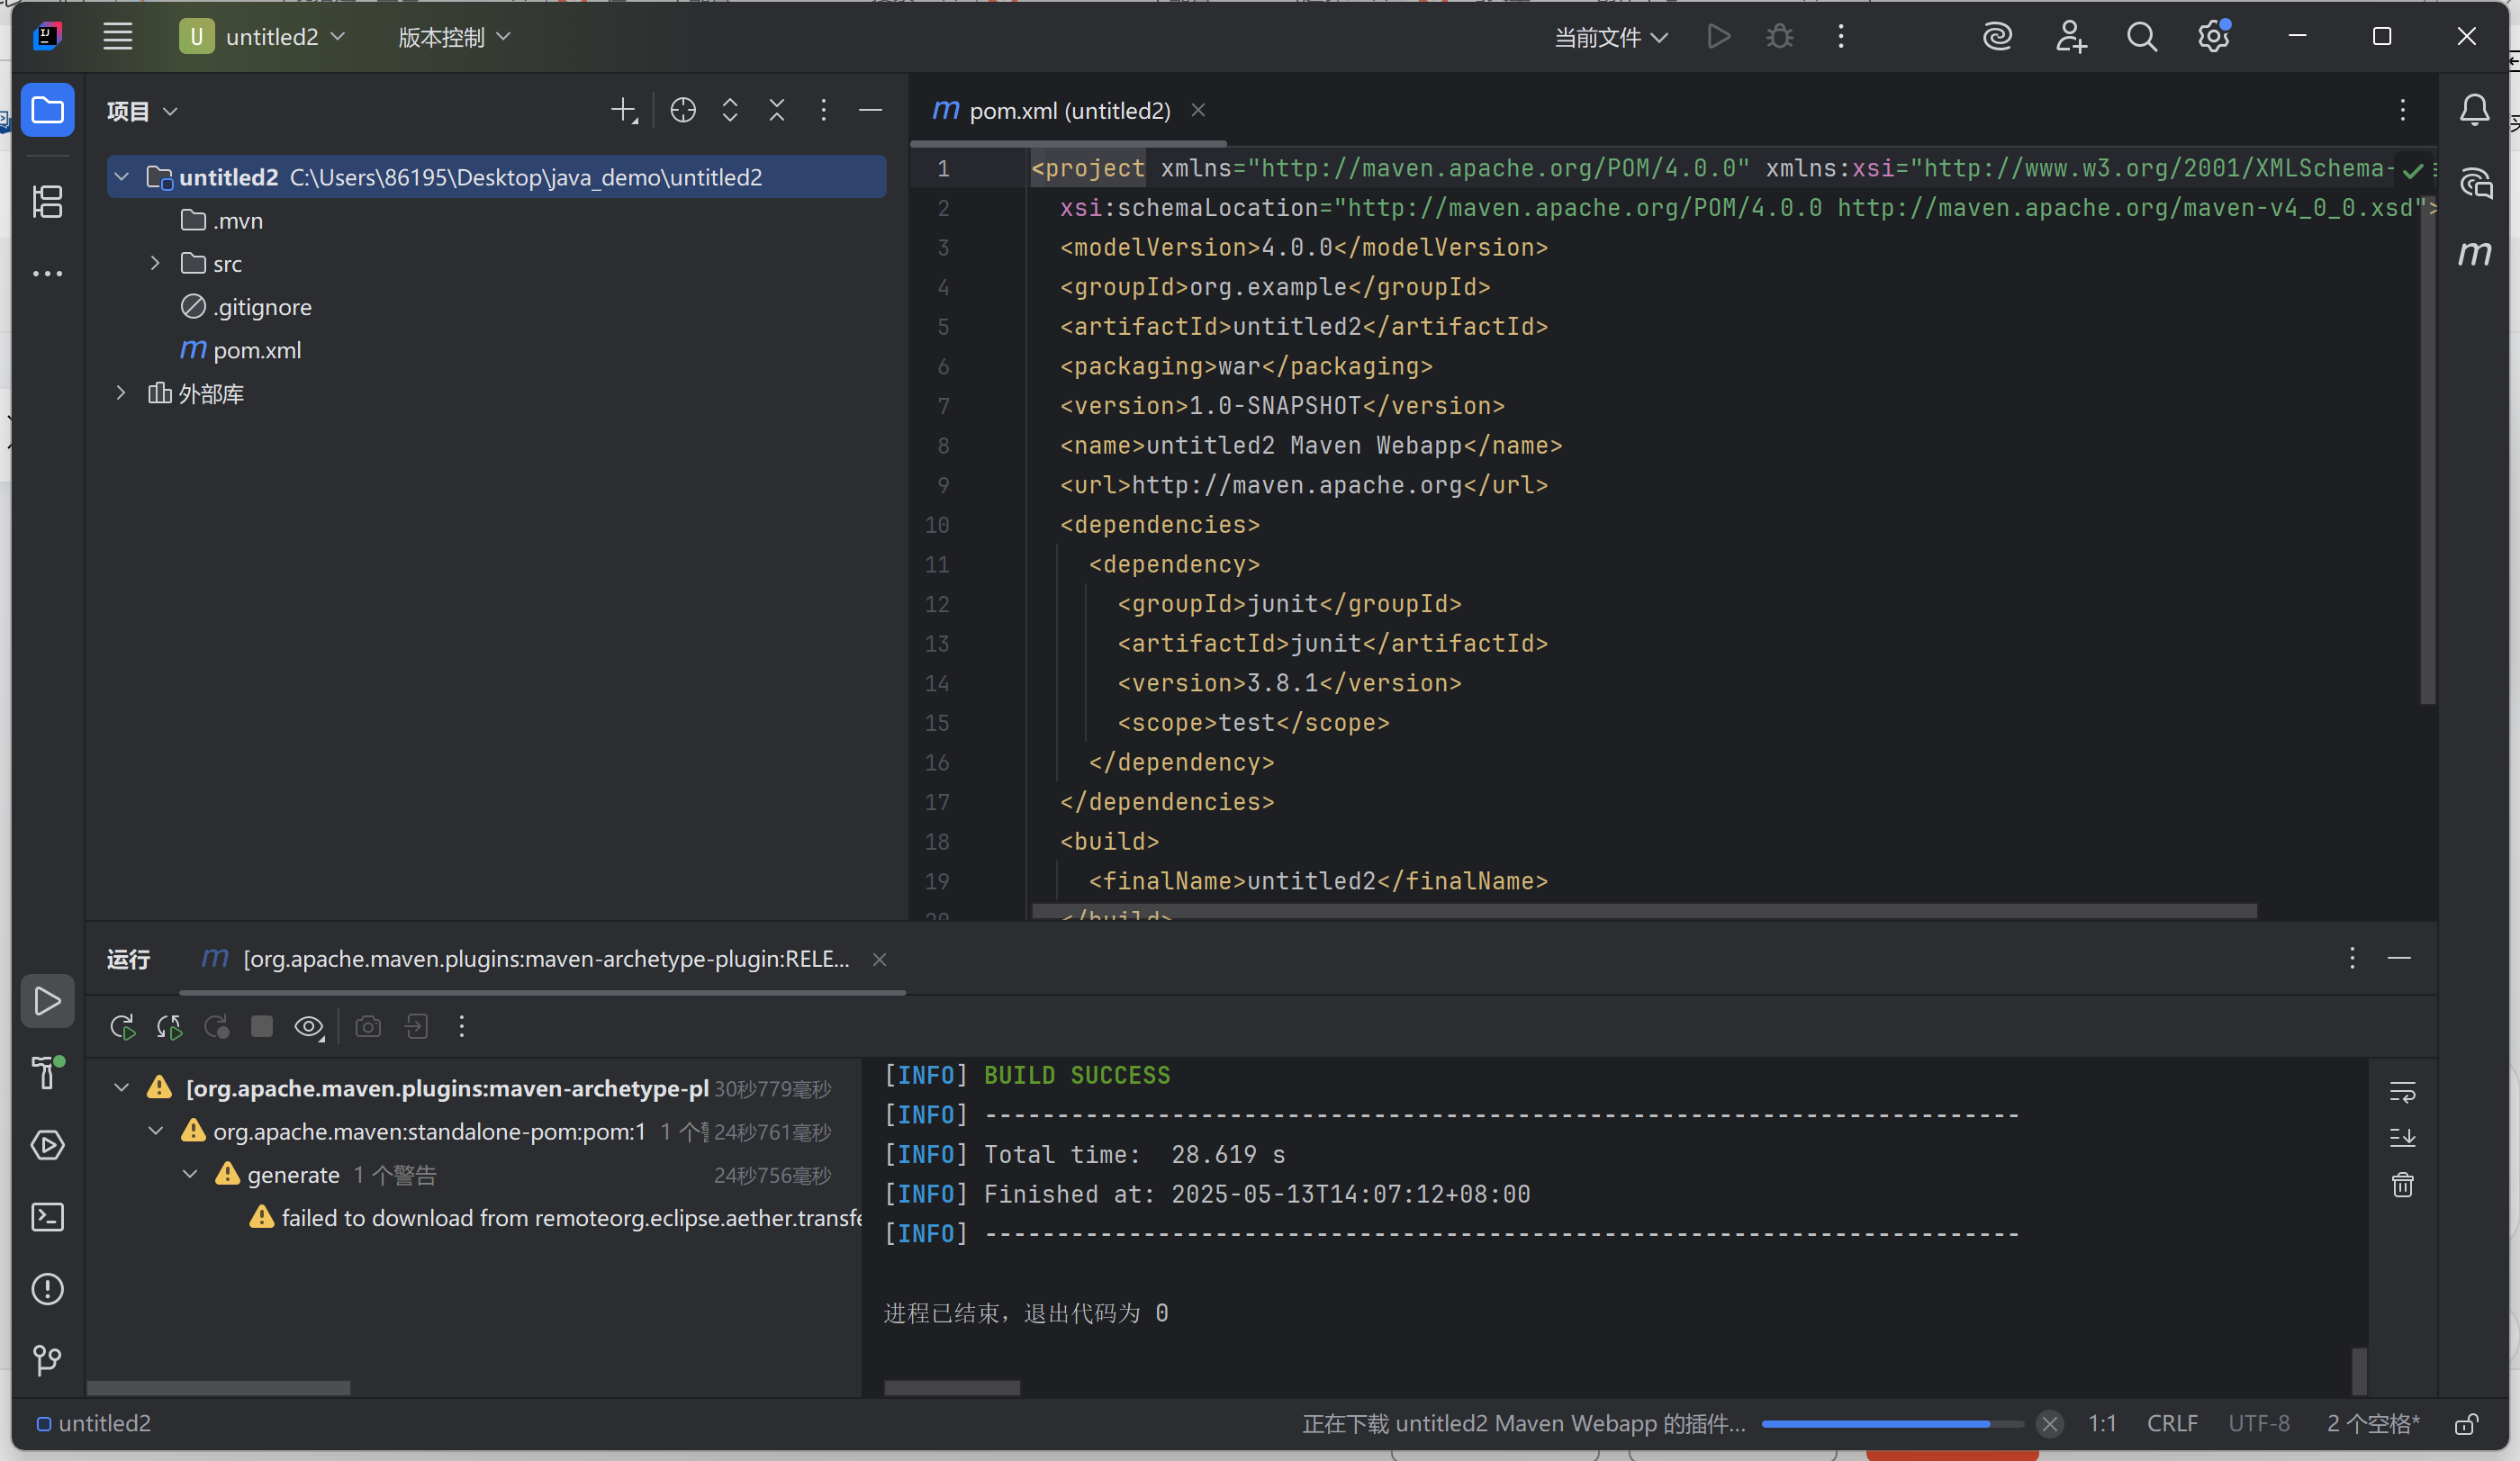Expand 外部库 node
Screen dimensions: 2520x1461
121,393
